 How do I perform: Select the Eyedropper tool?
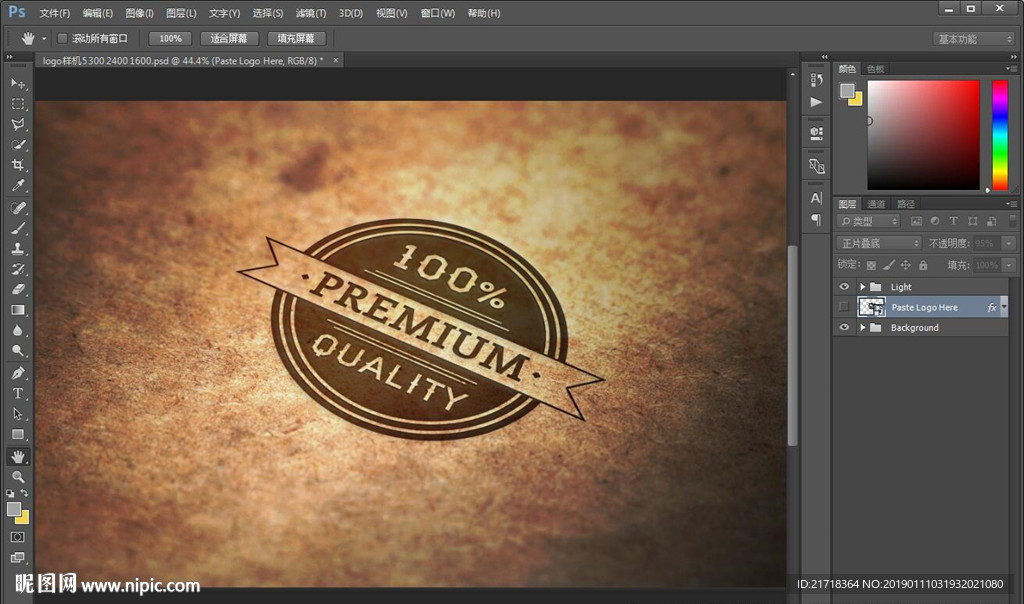tap(18, 186)
